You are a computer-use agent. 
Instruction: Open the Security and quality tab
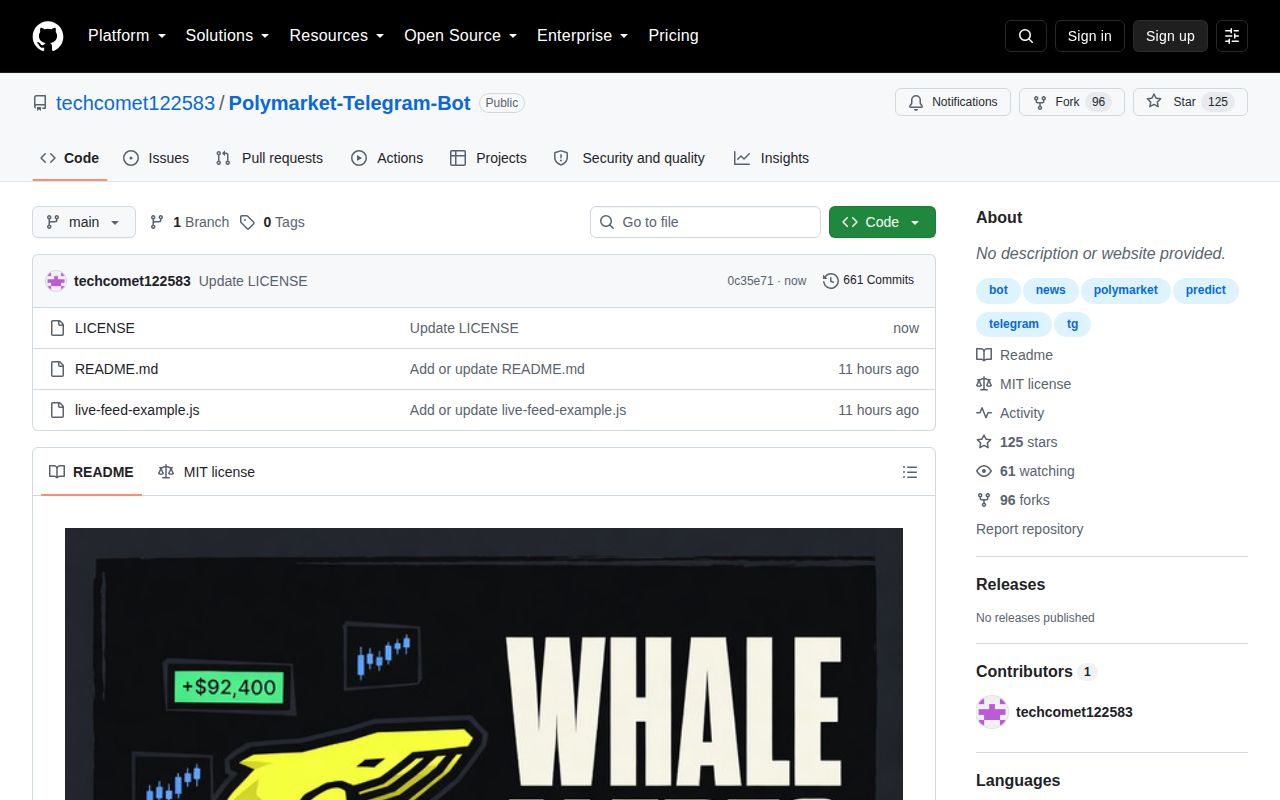[x=629, y=158]
